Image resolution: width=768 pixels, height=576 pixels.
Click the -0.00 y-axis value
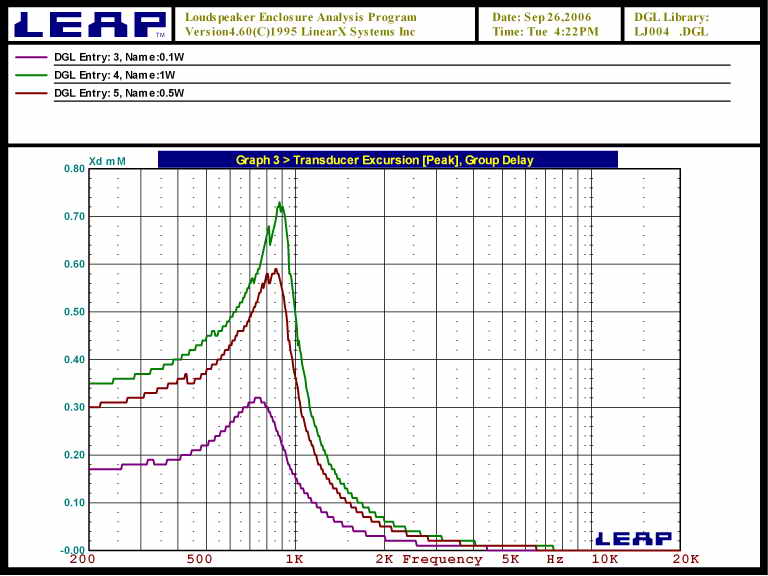tap(72, 550)
